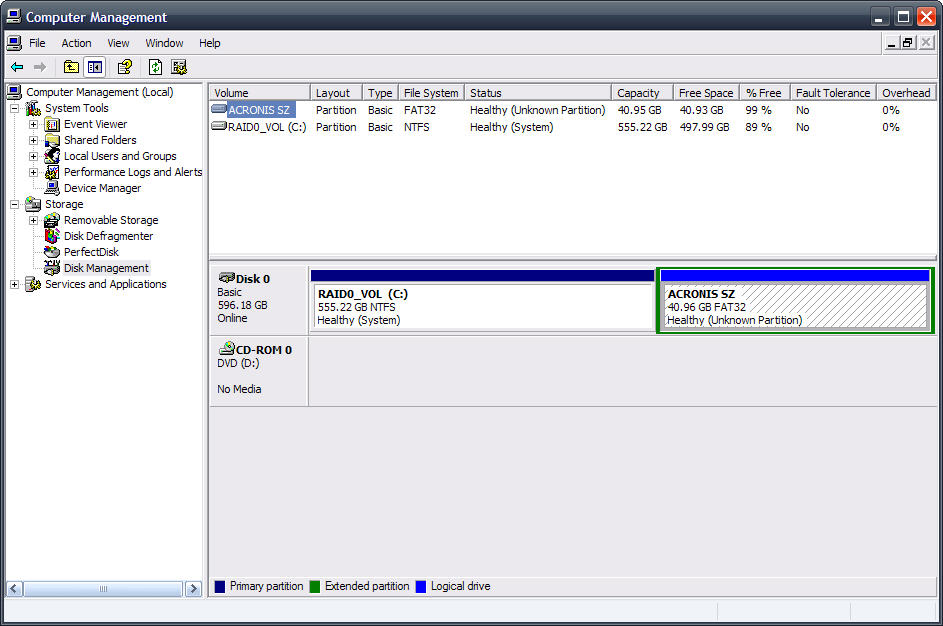
Task: Sort by the % Free column header
Action: 764,93
